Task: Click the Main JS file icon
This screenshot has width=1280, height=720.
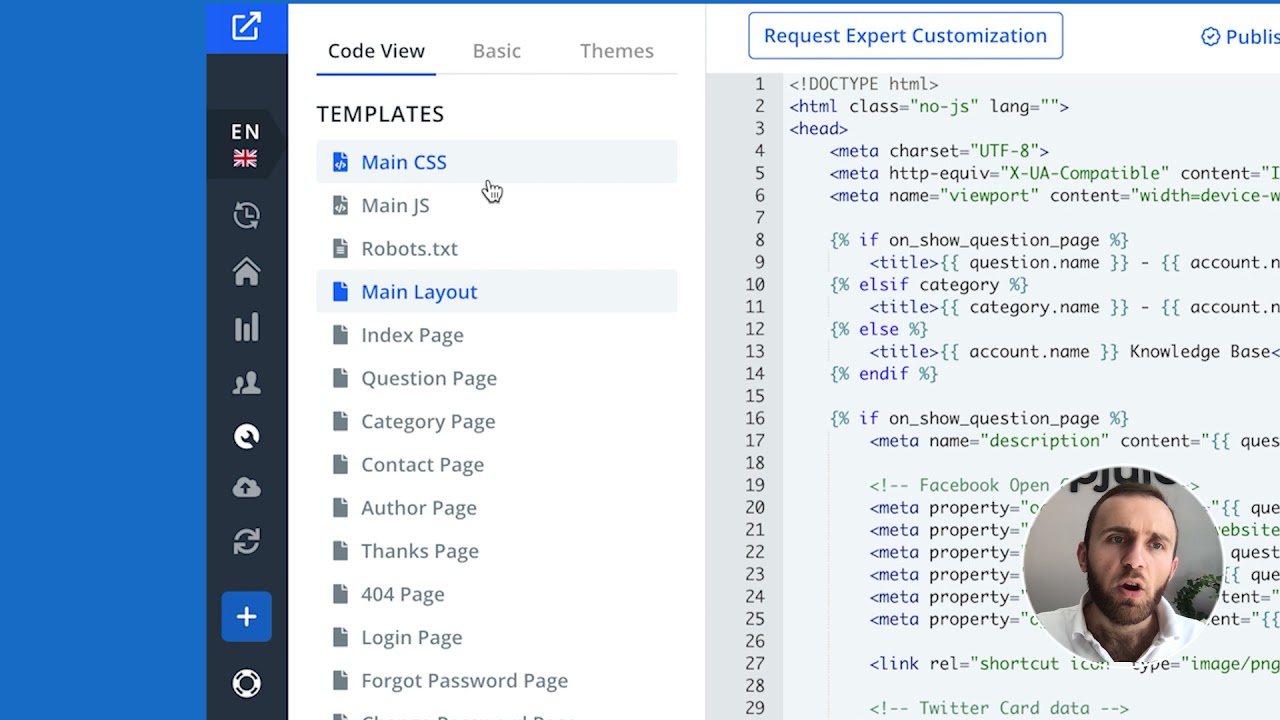Action: click(x=340, y=205)
